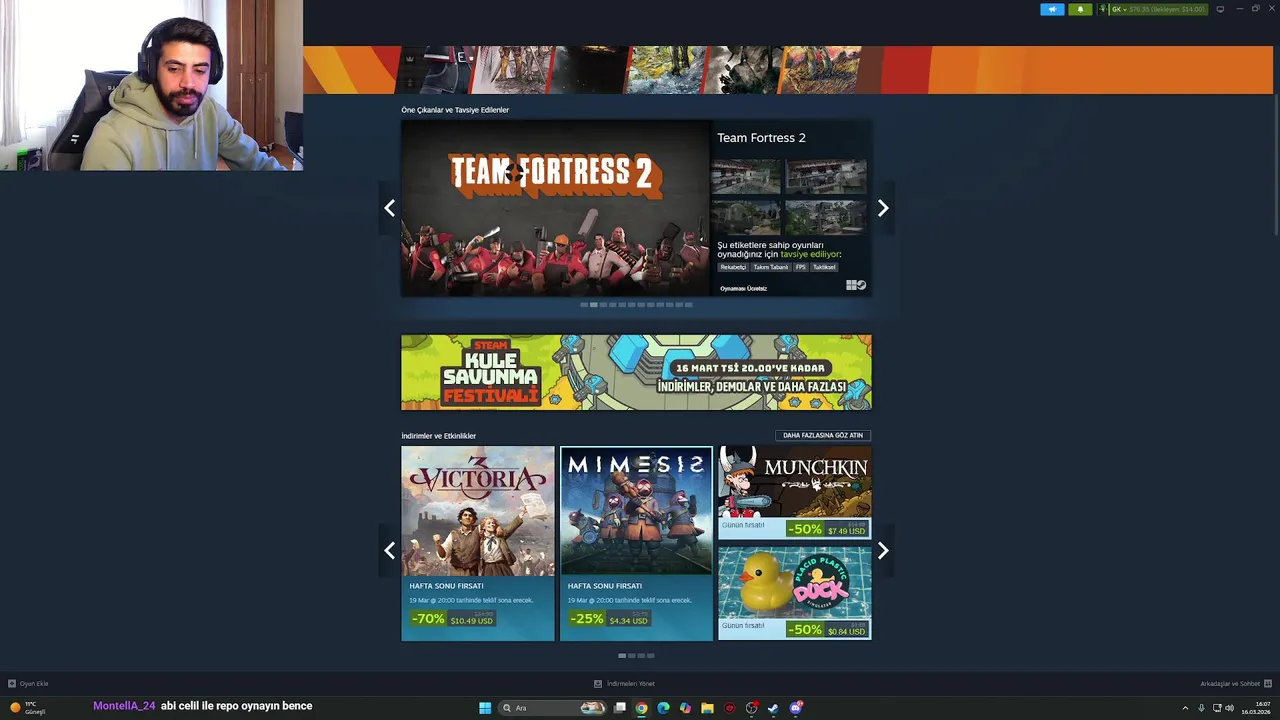Click DAHA FAZLASINA GÖZ ATIN button
This screenshot has height=720, width=1280.
coord(823,435)
